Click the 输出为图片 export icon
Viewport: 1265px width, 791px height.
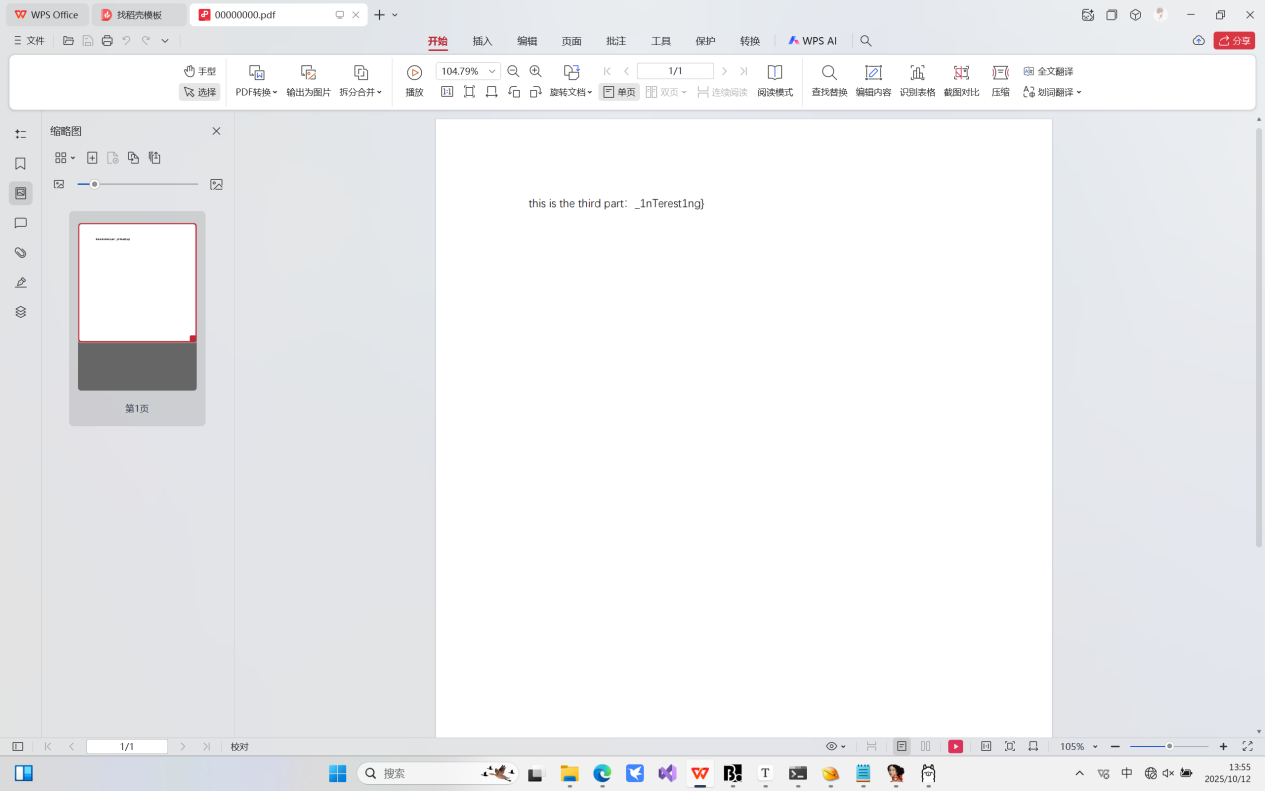[308, 73]
